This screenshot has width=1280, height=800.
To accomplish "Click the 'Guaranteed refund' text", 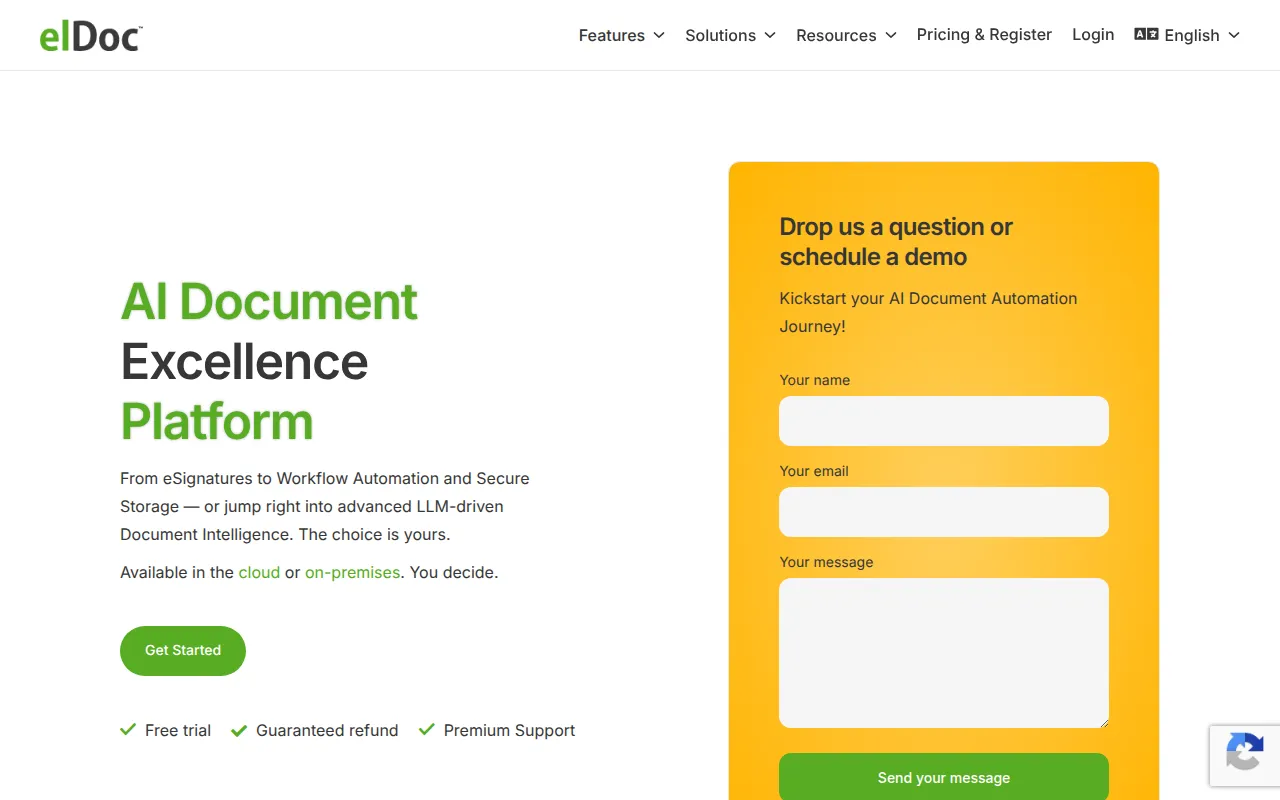I will (x=327, y=731).
